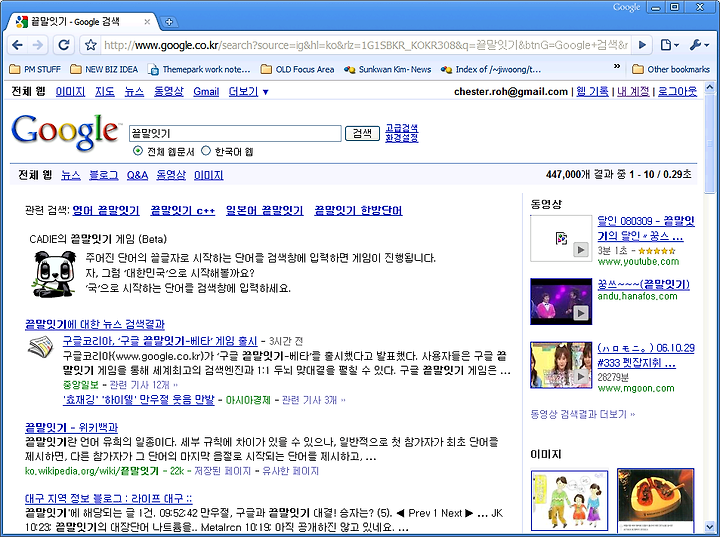Open the OLD Focus Area bookmark folder
Image resolution: width=720 pixels, height=537 pixels.
(297, 69)
